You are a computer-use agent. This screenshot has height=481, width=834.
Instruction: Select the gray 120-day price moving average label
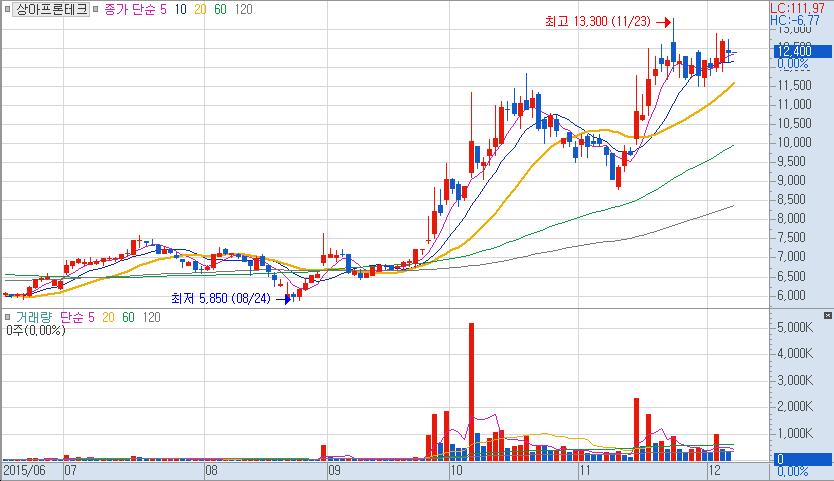coord(242,8)
